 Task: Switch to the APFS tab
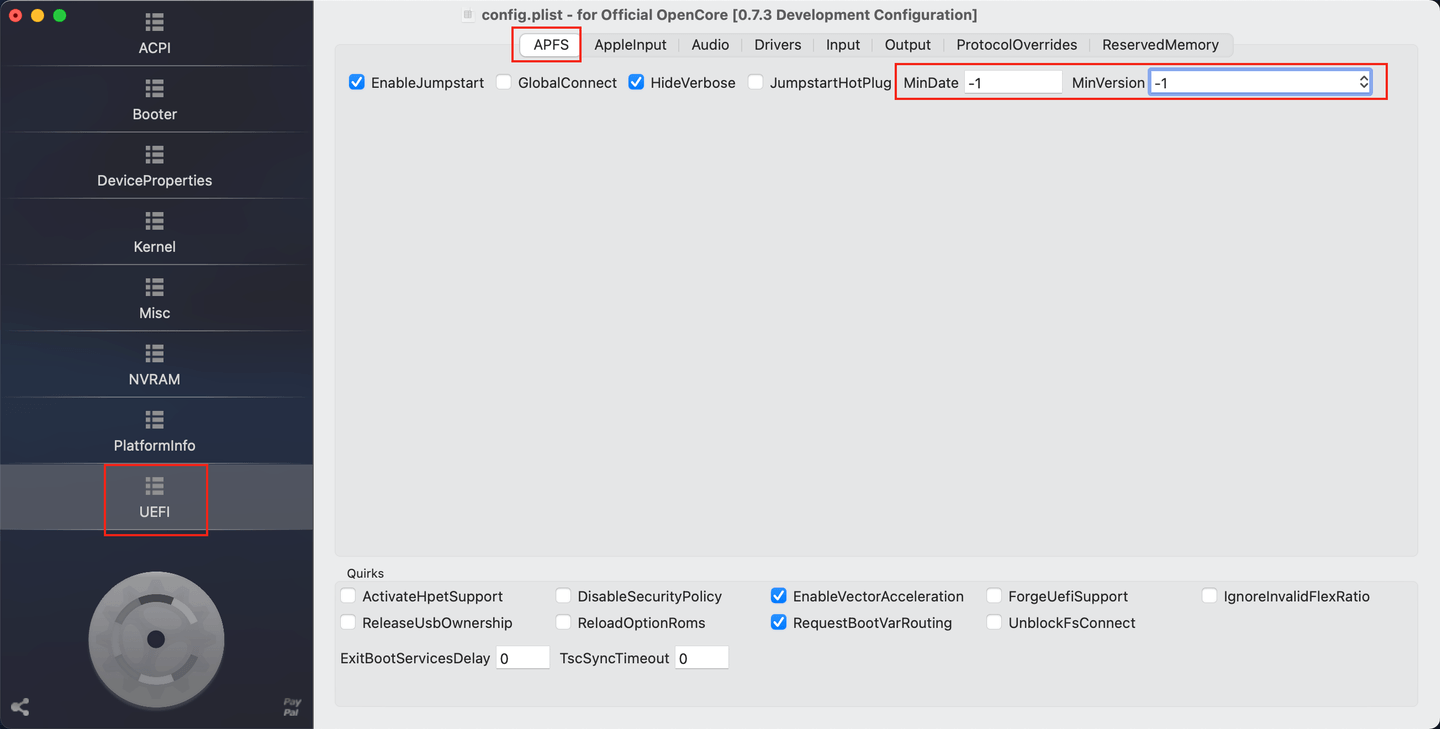551,45
